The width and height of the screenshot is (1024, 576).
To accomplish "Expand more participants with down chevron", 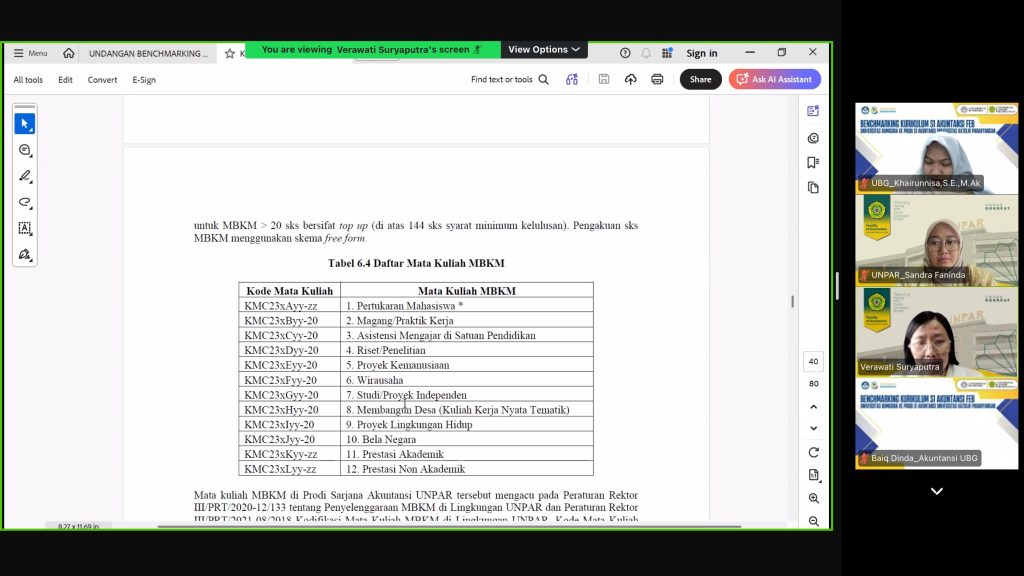I will (x=936, y=491).
